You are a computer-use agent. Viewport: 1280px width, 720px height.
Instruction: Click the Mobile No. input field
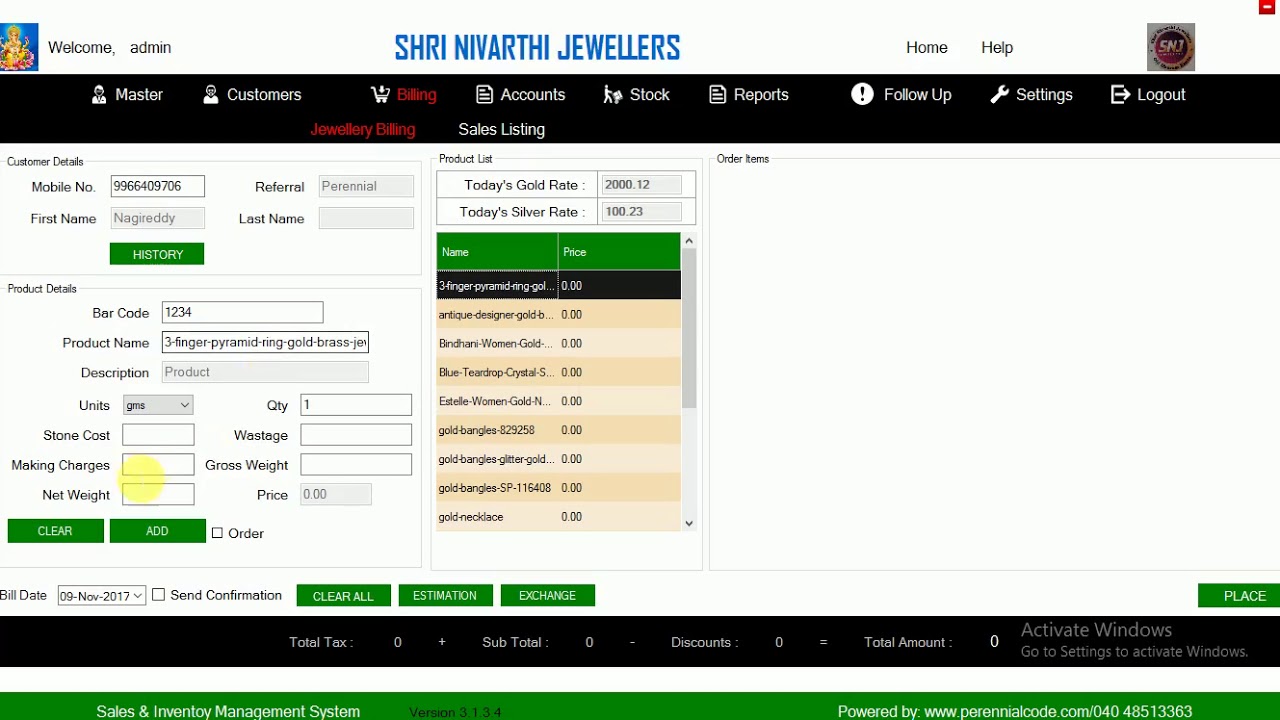coord(157,186)
